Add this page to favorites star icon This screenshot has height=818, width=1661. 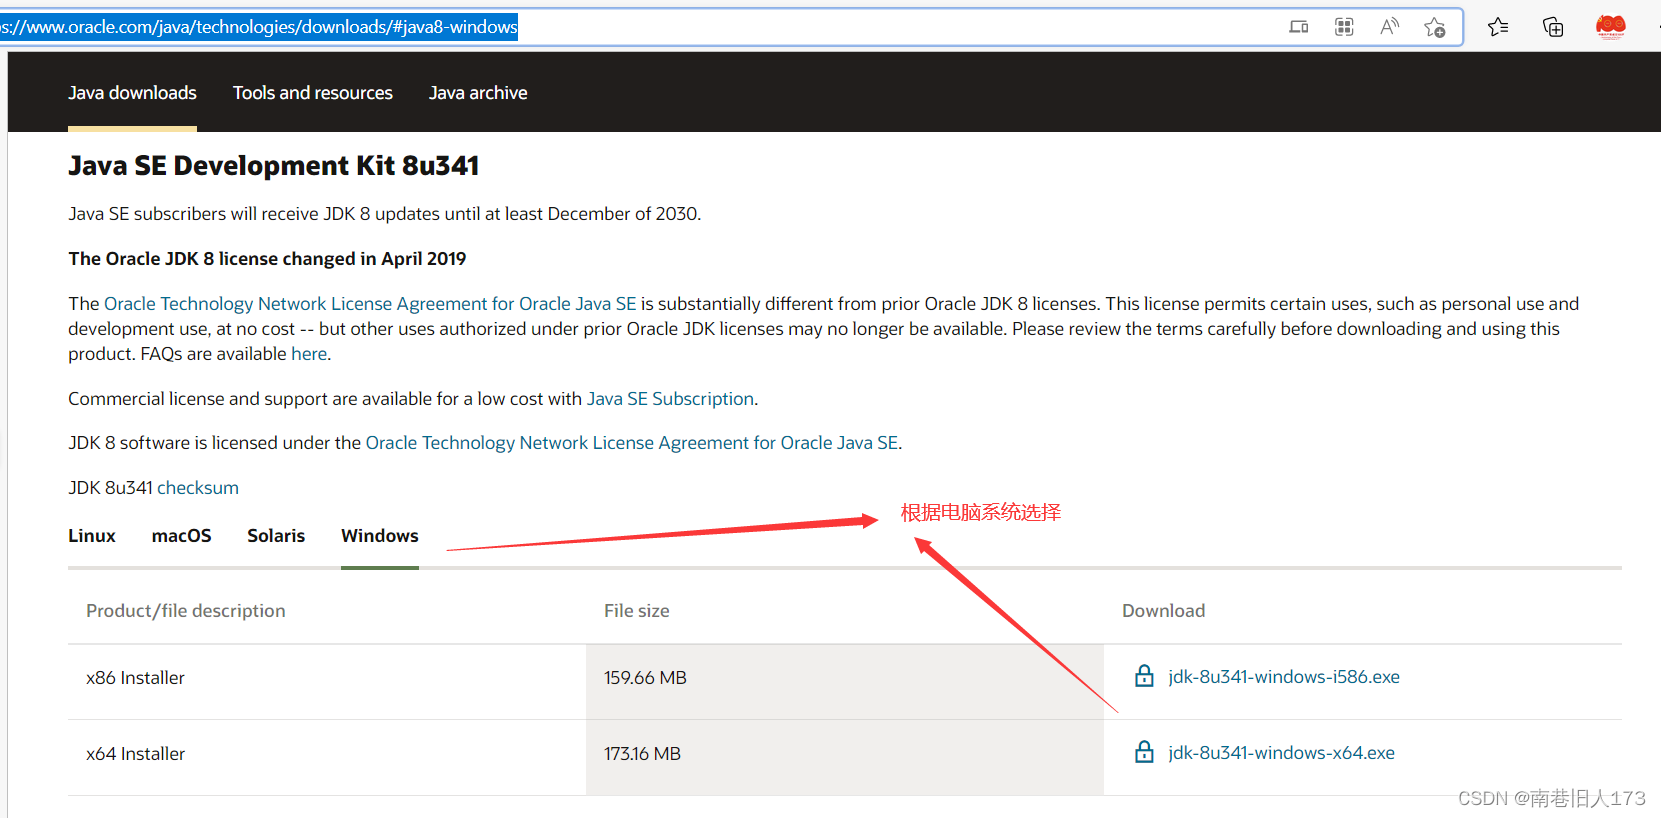point(1435,27)
